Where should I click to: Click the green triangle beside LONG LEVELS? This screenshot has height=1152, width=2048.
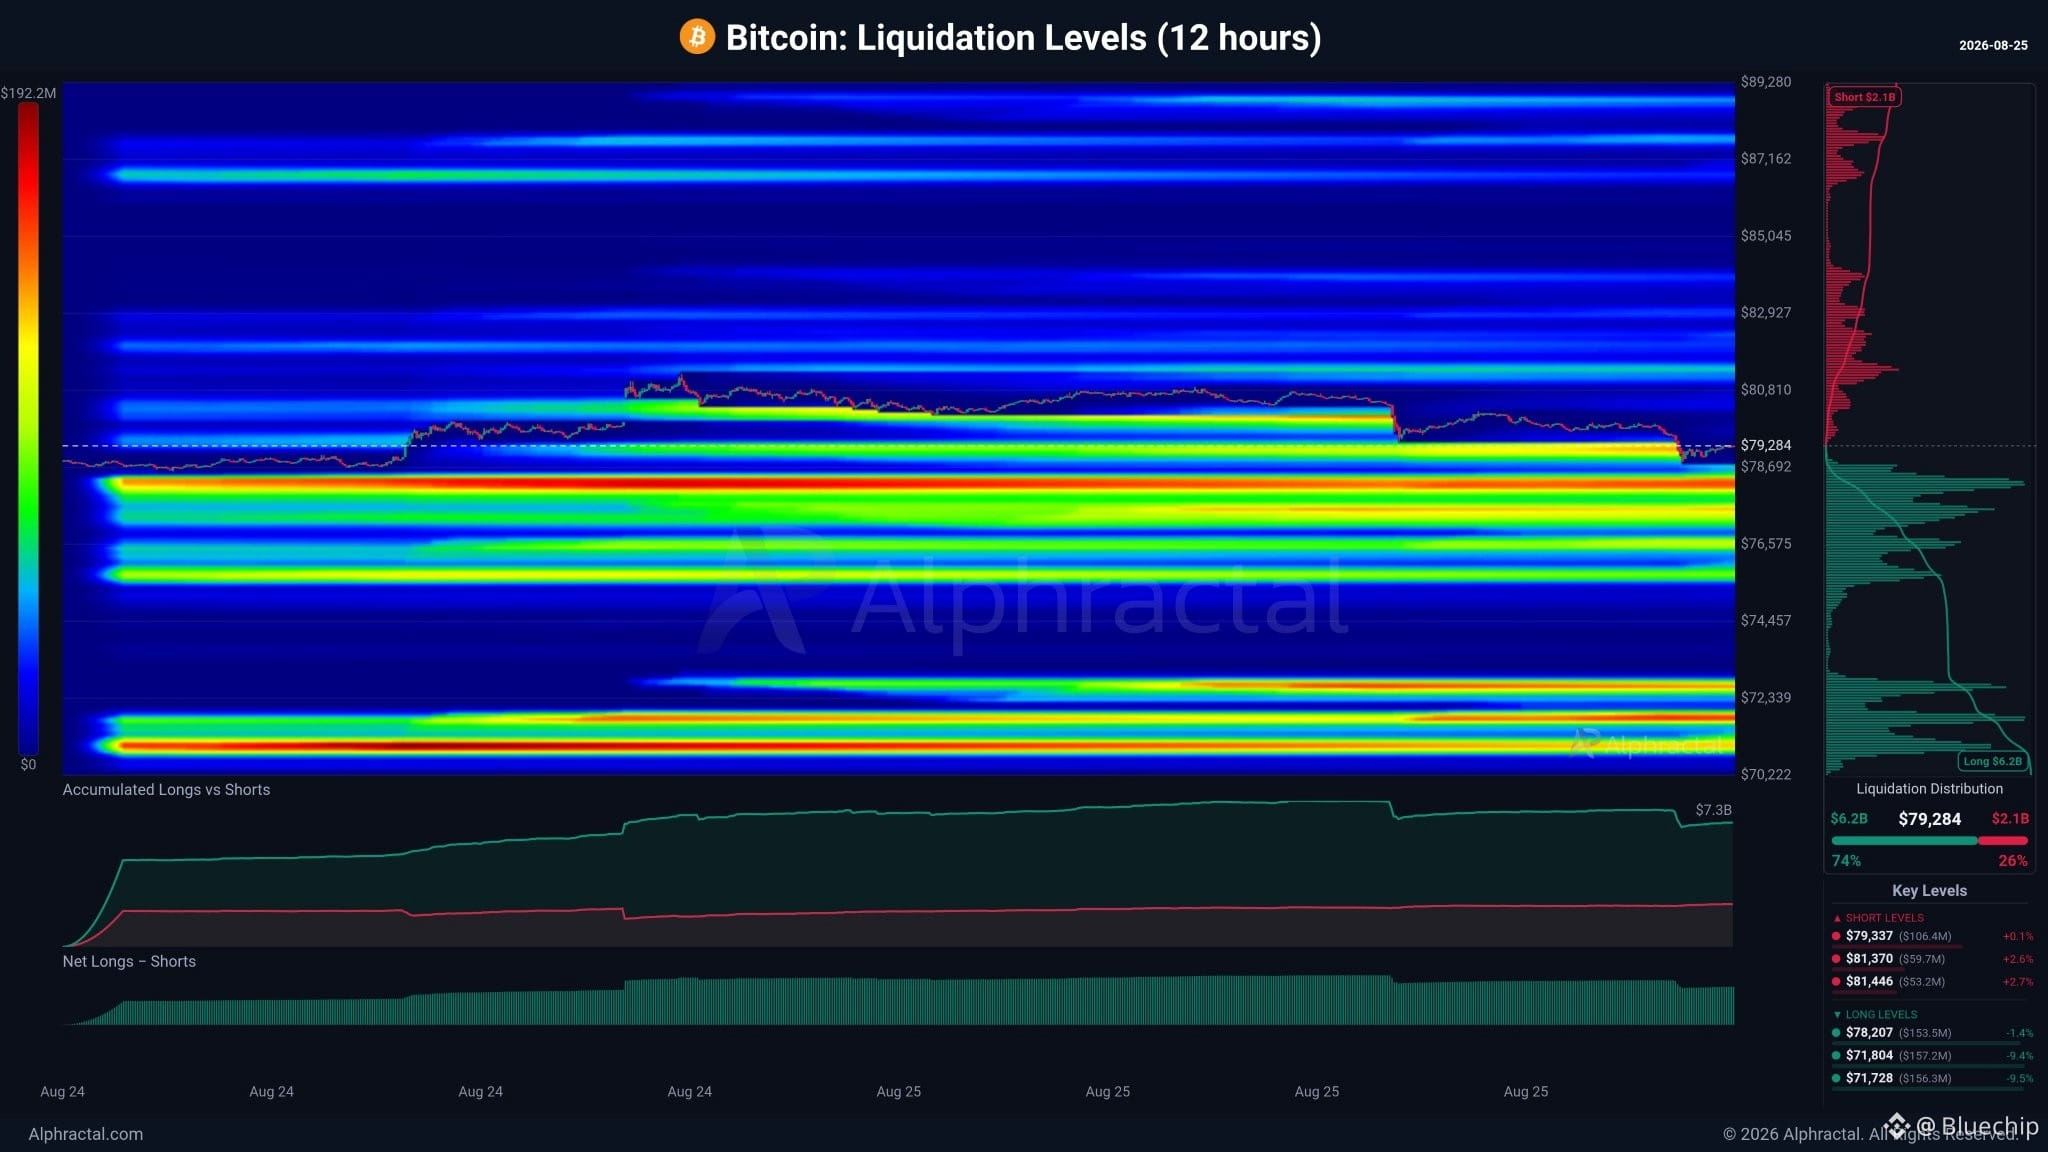pyautogui.click(x=1837, y=1014)
